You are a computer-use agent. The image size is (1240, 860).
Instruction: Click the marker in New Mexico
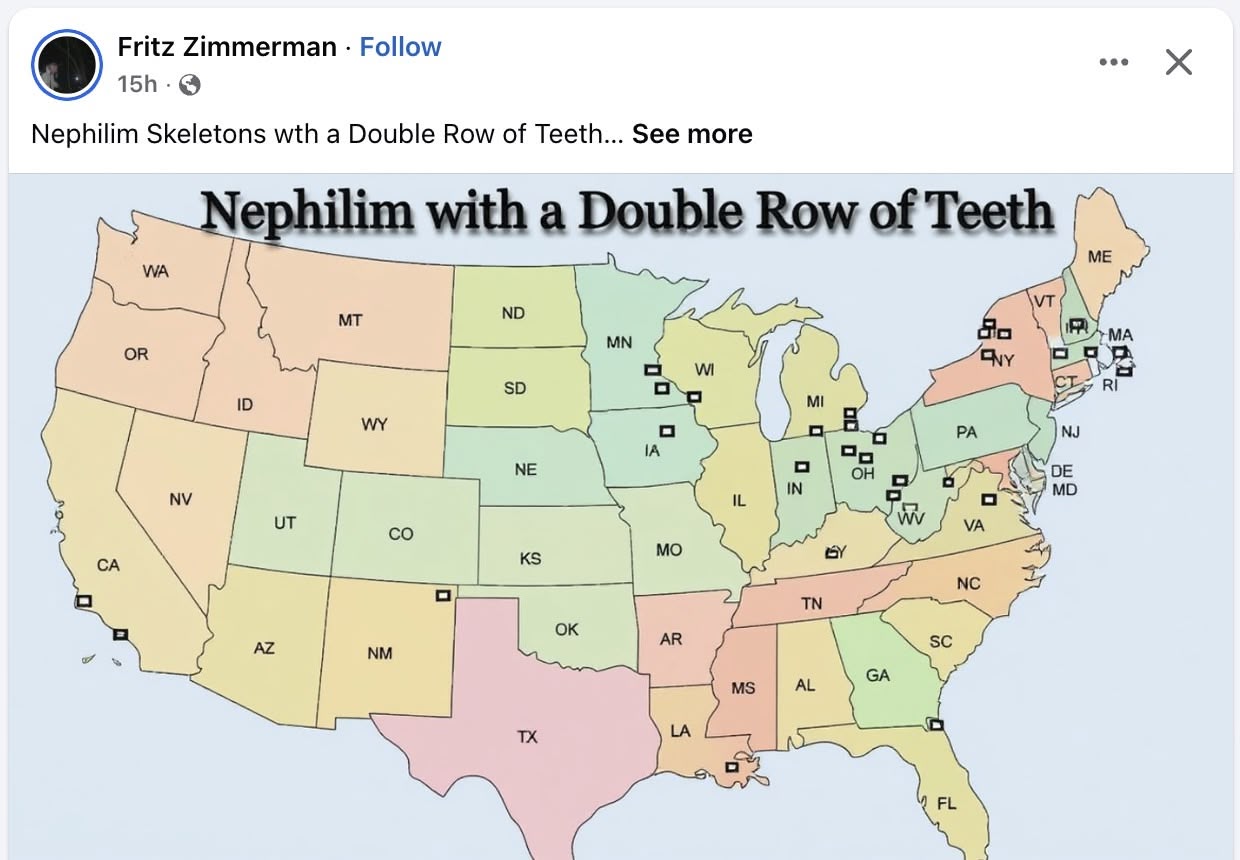[x=443, y=595]
